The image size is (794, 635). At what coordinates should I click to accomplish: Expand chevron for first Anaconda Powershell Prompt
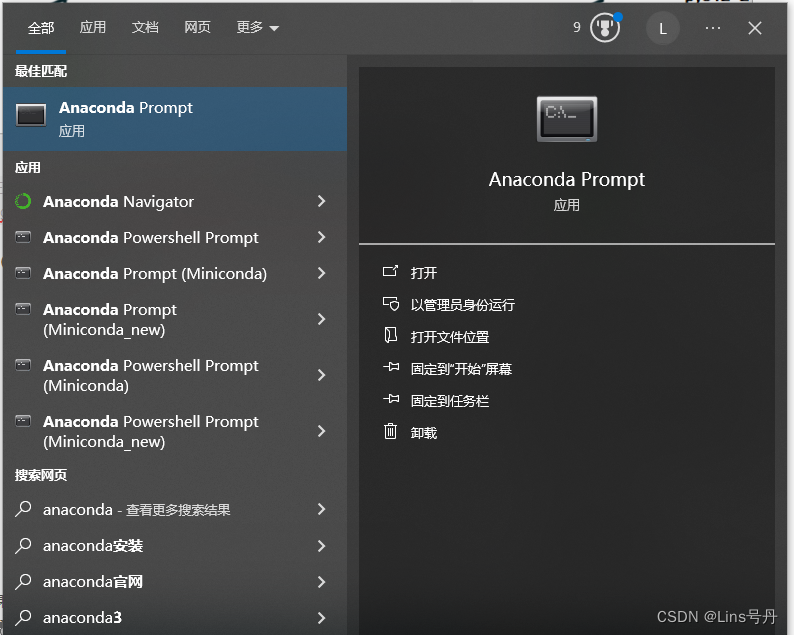click(x=322, y=237)
